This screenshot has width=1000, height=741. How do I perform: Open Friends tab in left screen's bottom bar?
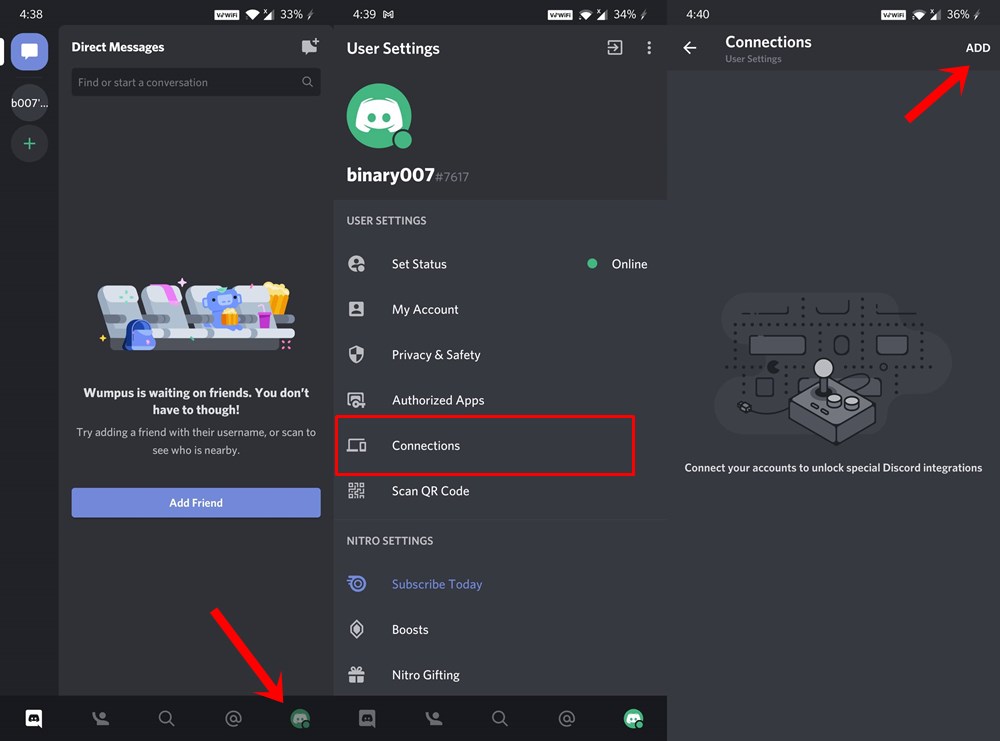(100, 719)
